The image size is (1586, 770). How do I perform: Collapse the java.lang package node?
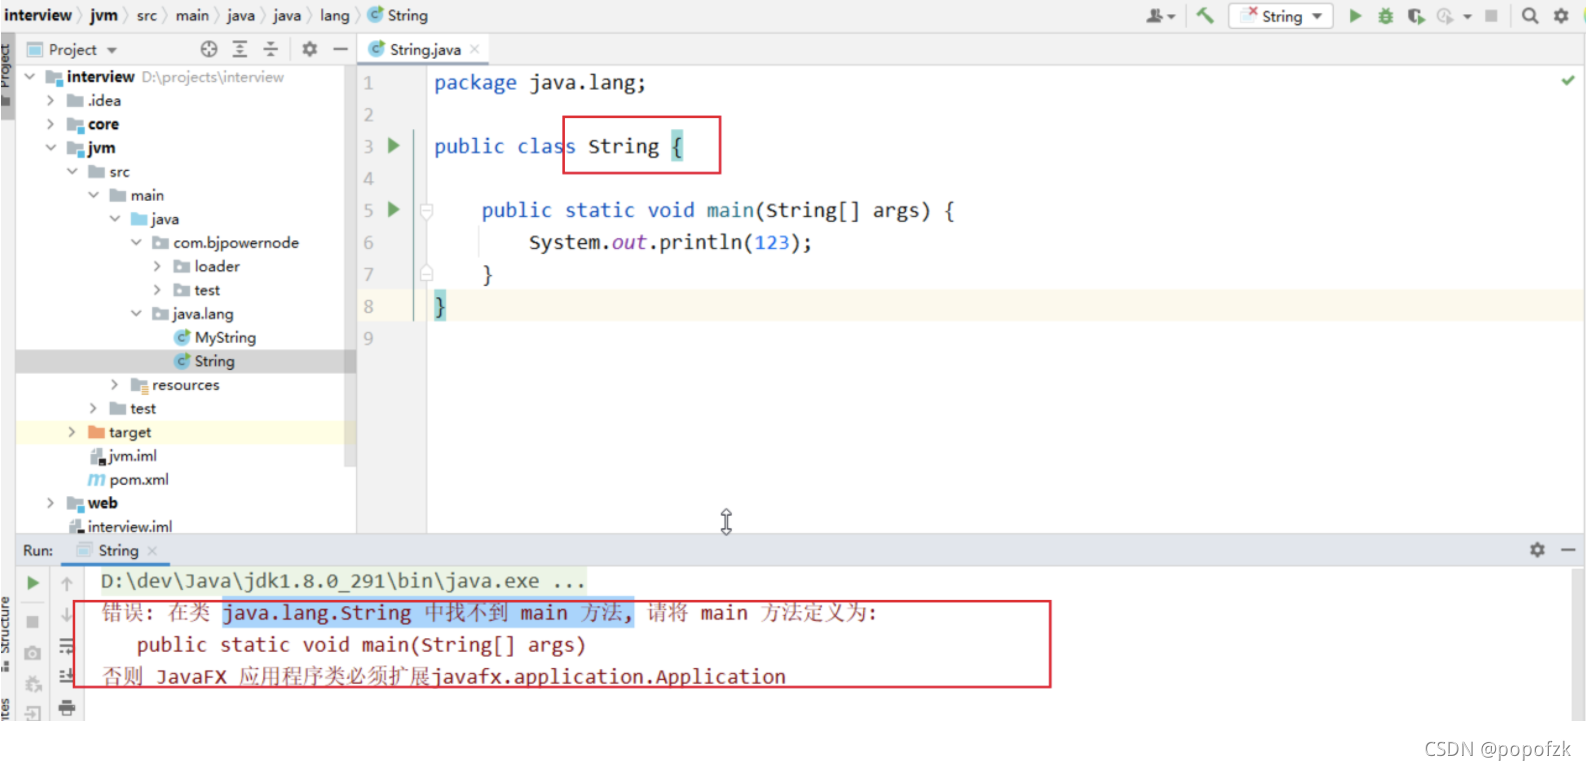(x=137, y=313)
